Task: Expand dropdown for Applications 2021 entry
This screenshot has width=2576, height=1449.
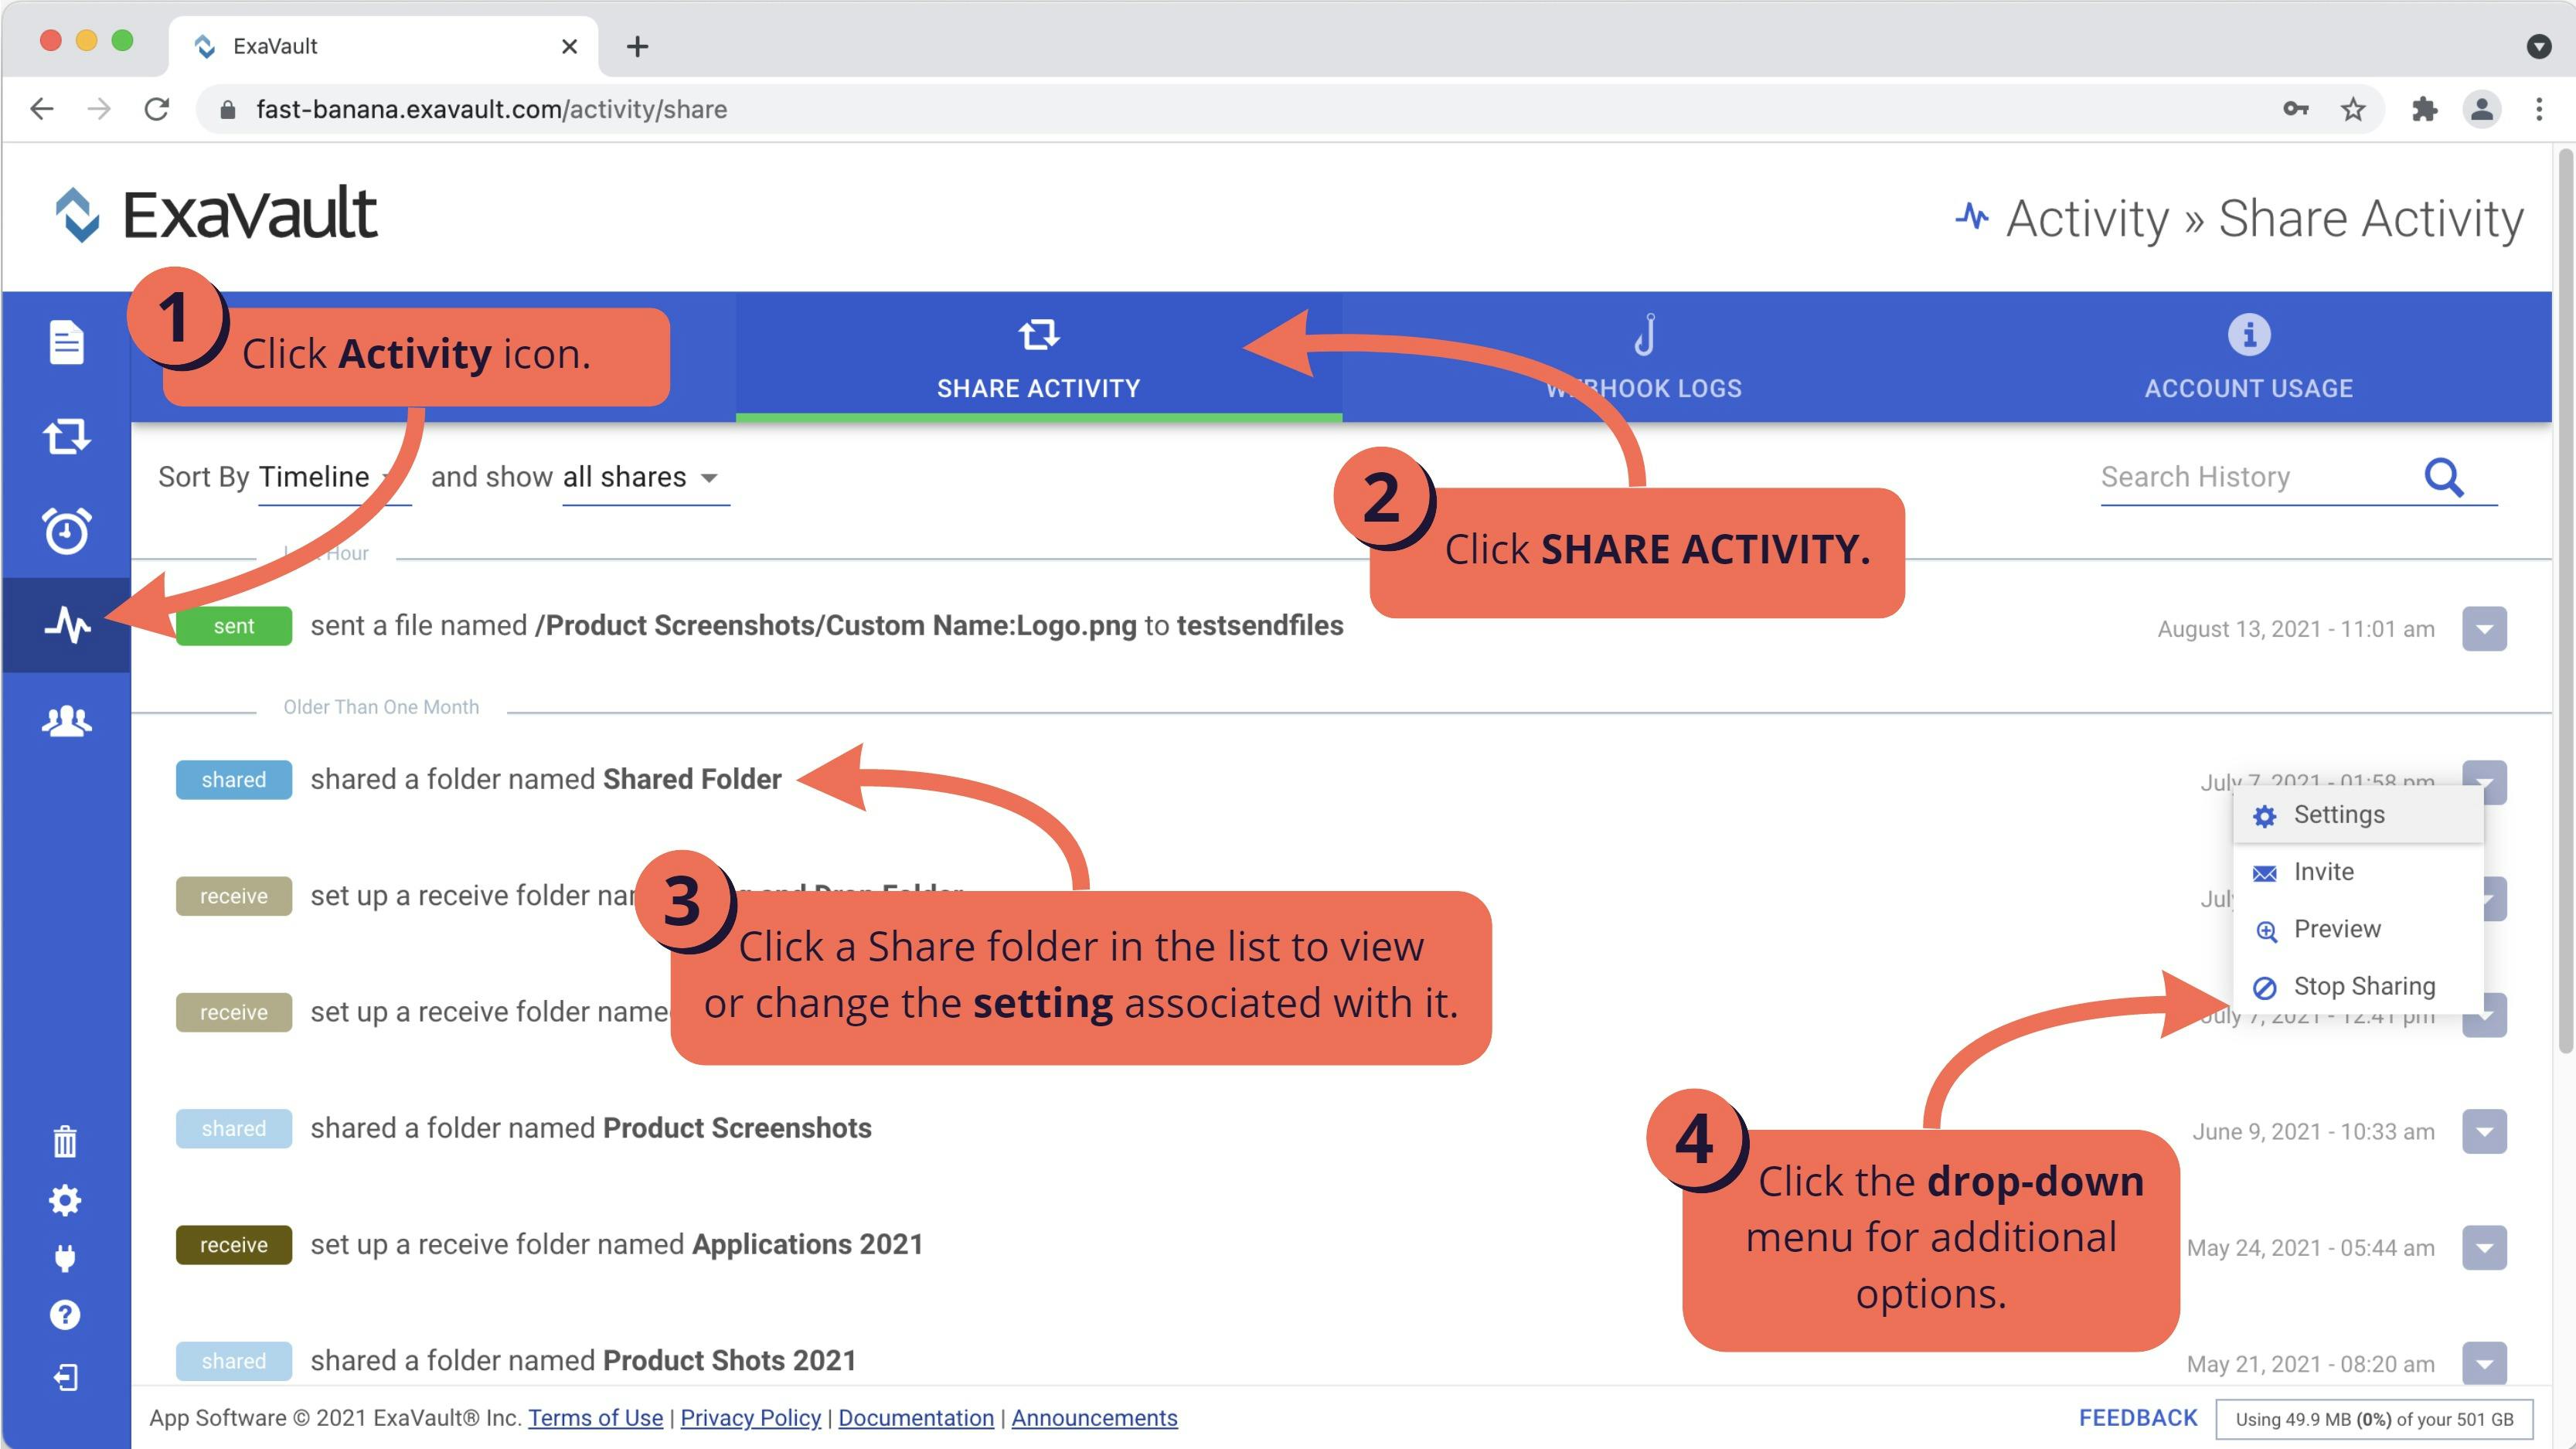Action: 2484,1248
